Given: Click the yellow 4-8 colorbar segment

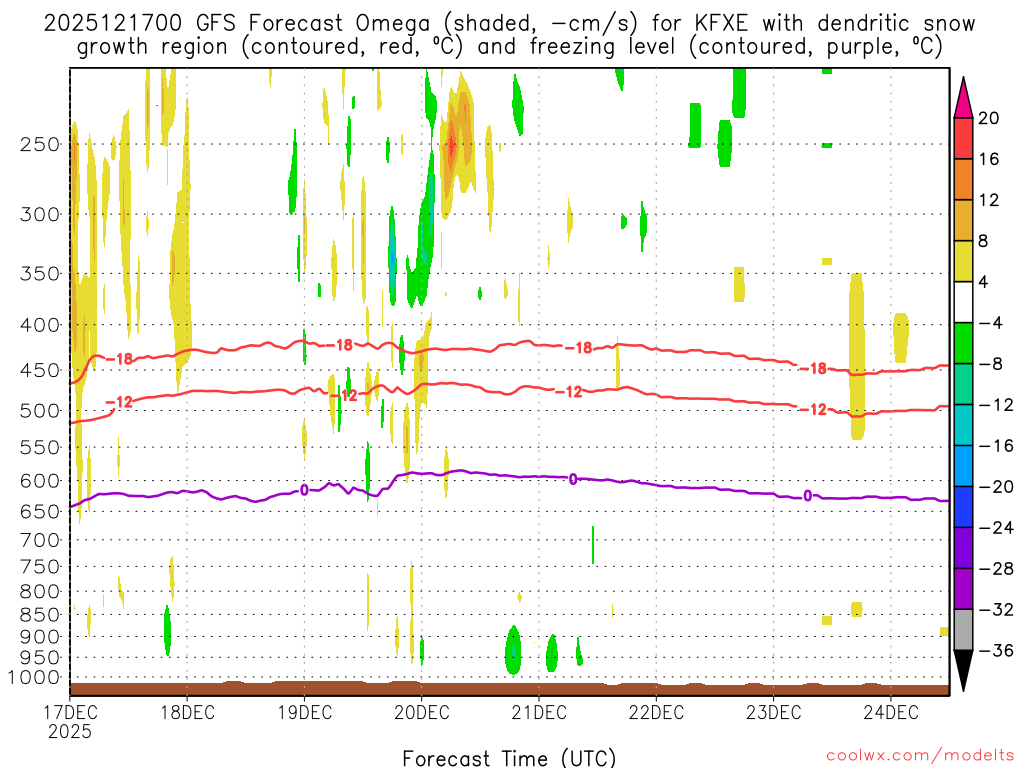Looking at the screenshot, I should [963, 261].
